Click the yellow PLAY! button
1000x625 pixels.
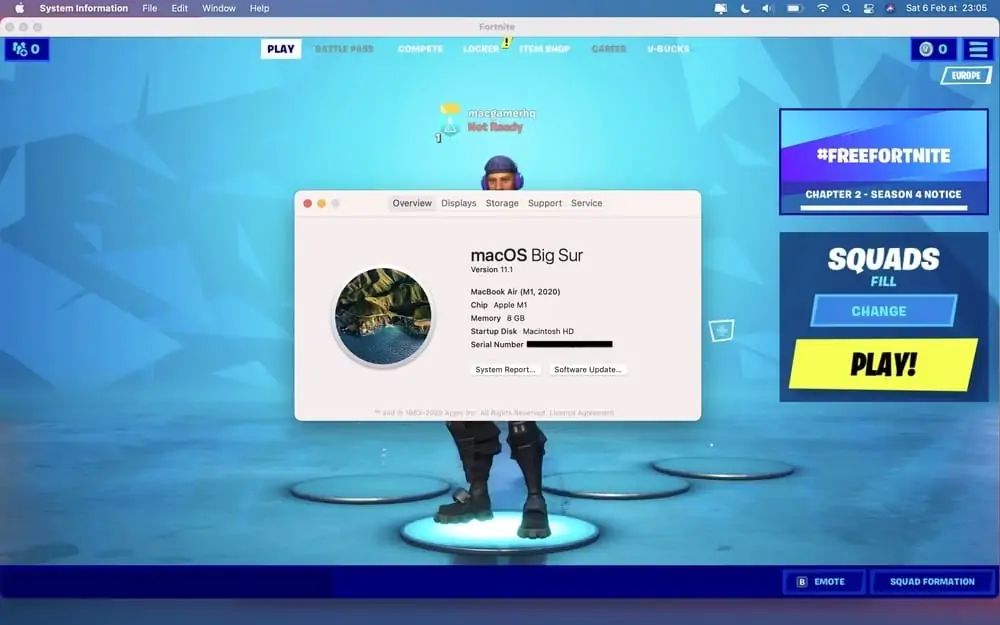pos(883,364)
